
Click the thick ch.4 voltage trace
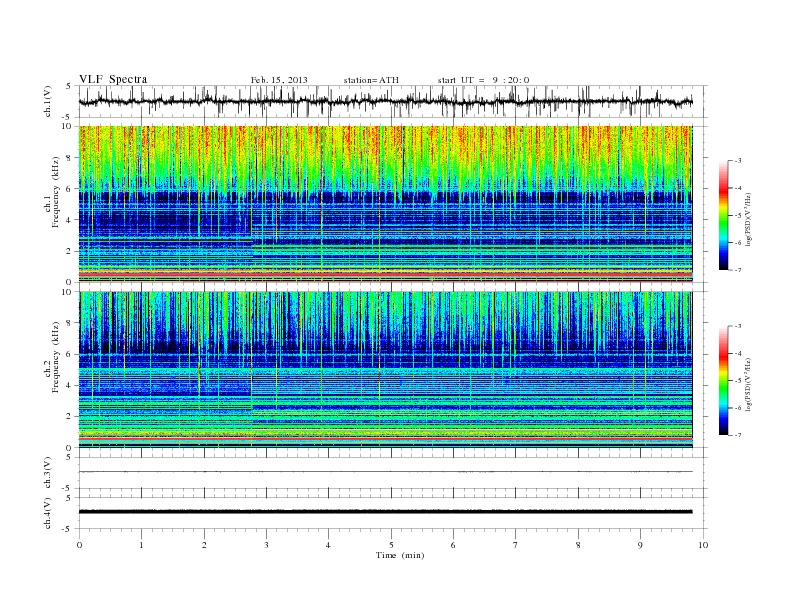pyautogui.click(x=385, y=512)
